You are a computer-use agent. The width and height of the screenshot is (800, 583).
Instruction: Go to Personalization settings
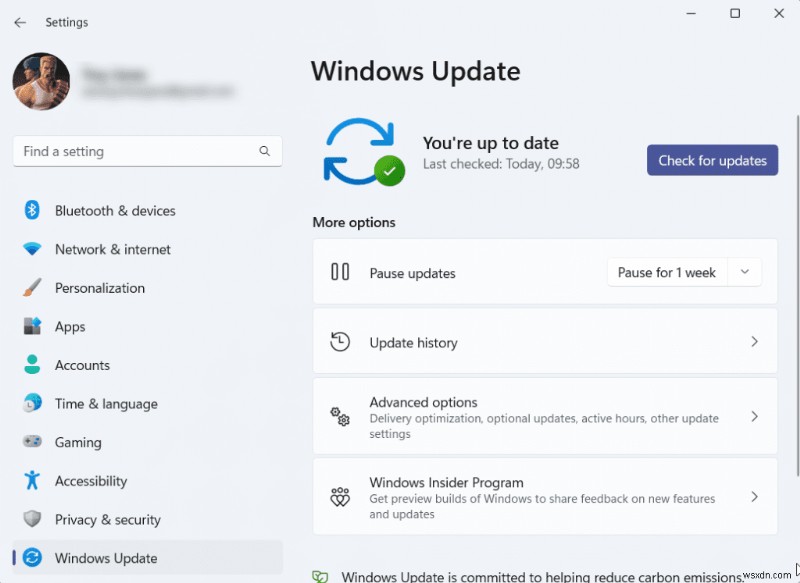point(100,288)
